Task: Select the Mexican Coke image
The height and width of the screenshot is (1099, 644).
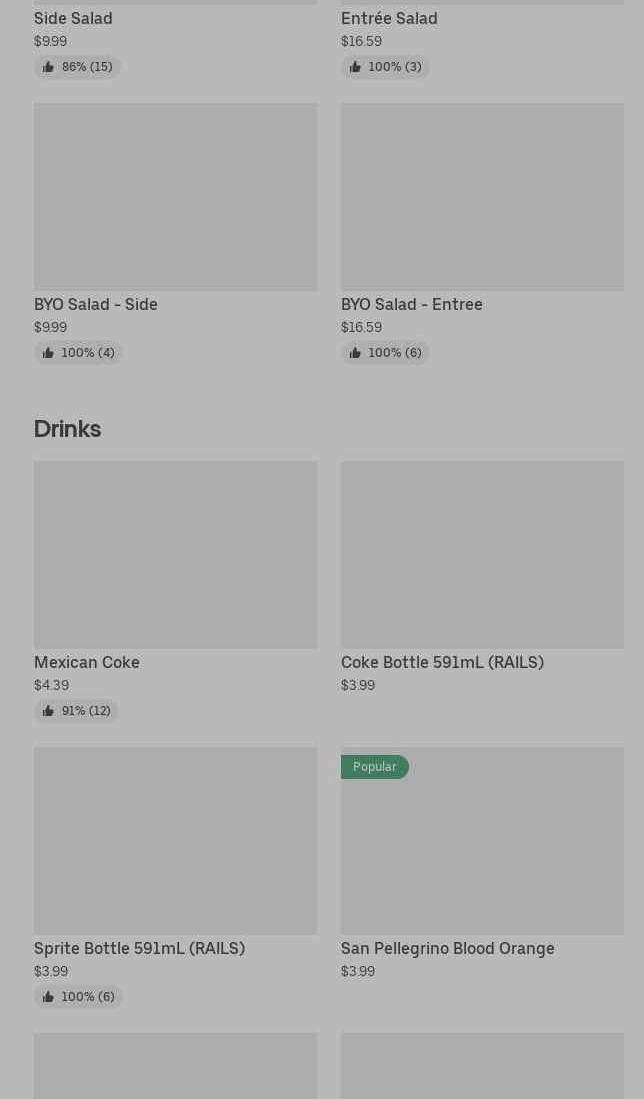Action: click(175, 555)
